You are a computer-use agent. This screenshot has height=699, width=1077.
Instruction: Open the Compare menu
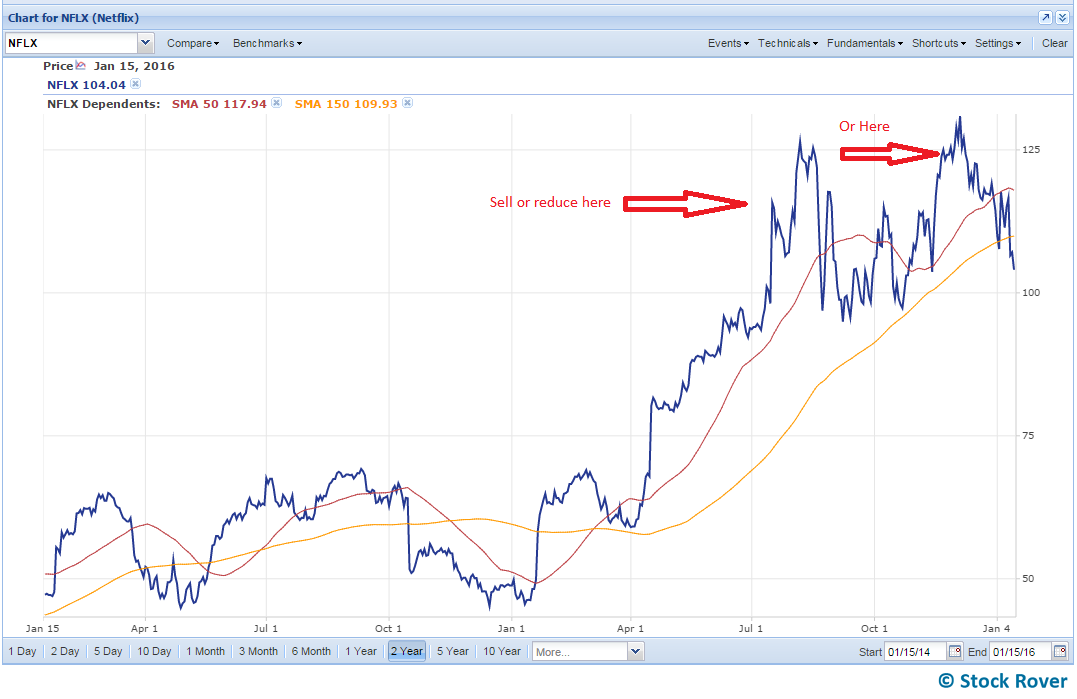click(193, 43)
